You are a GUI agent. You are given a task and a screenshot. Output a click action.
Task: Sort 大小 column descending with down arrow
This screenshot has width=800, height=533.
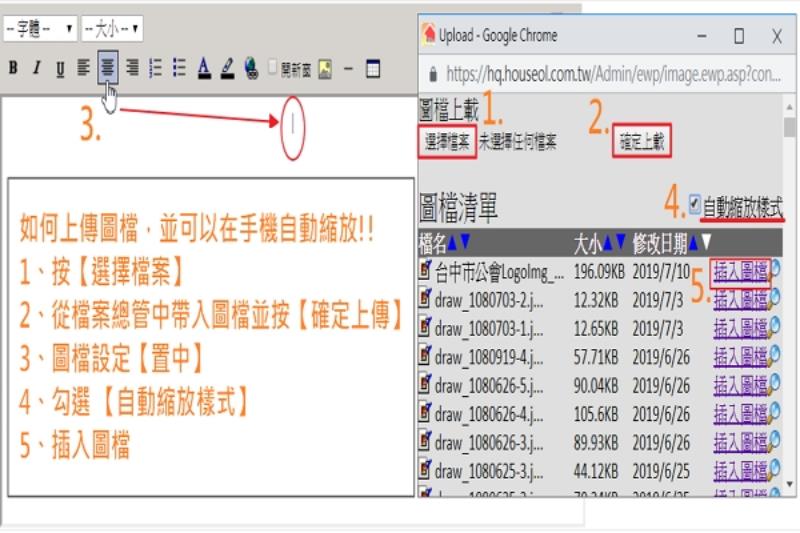click(x=621, y=242)
